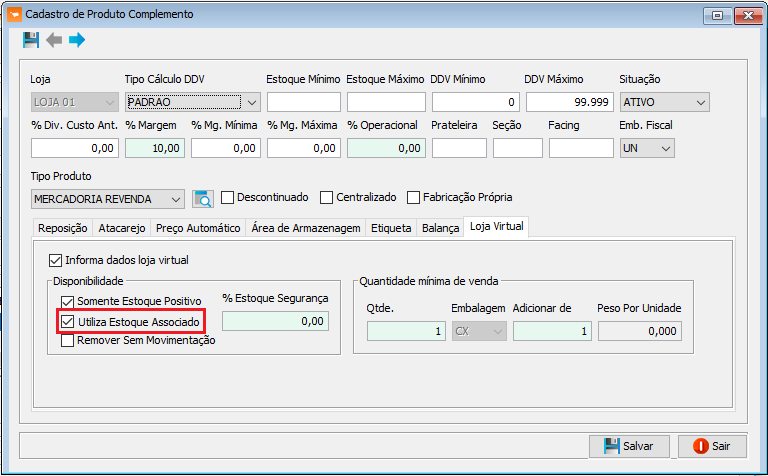Go to previous record with left arrow

54,40
